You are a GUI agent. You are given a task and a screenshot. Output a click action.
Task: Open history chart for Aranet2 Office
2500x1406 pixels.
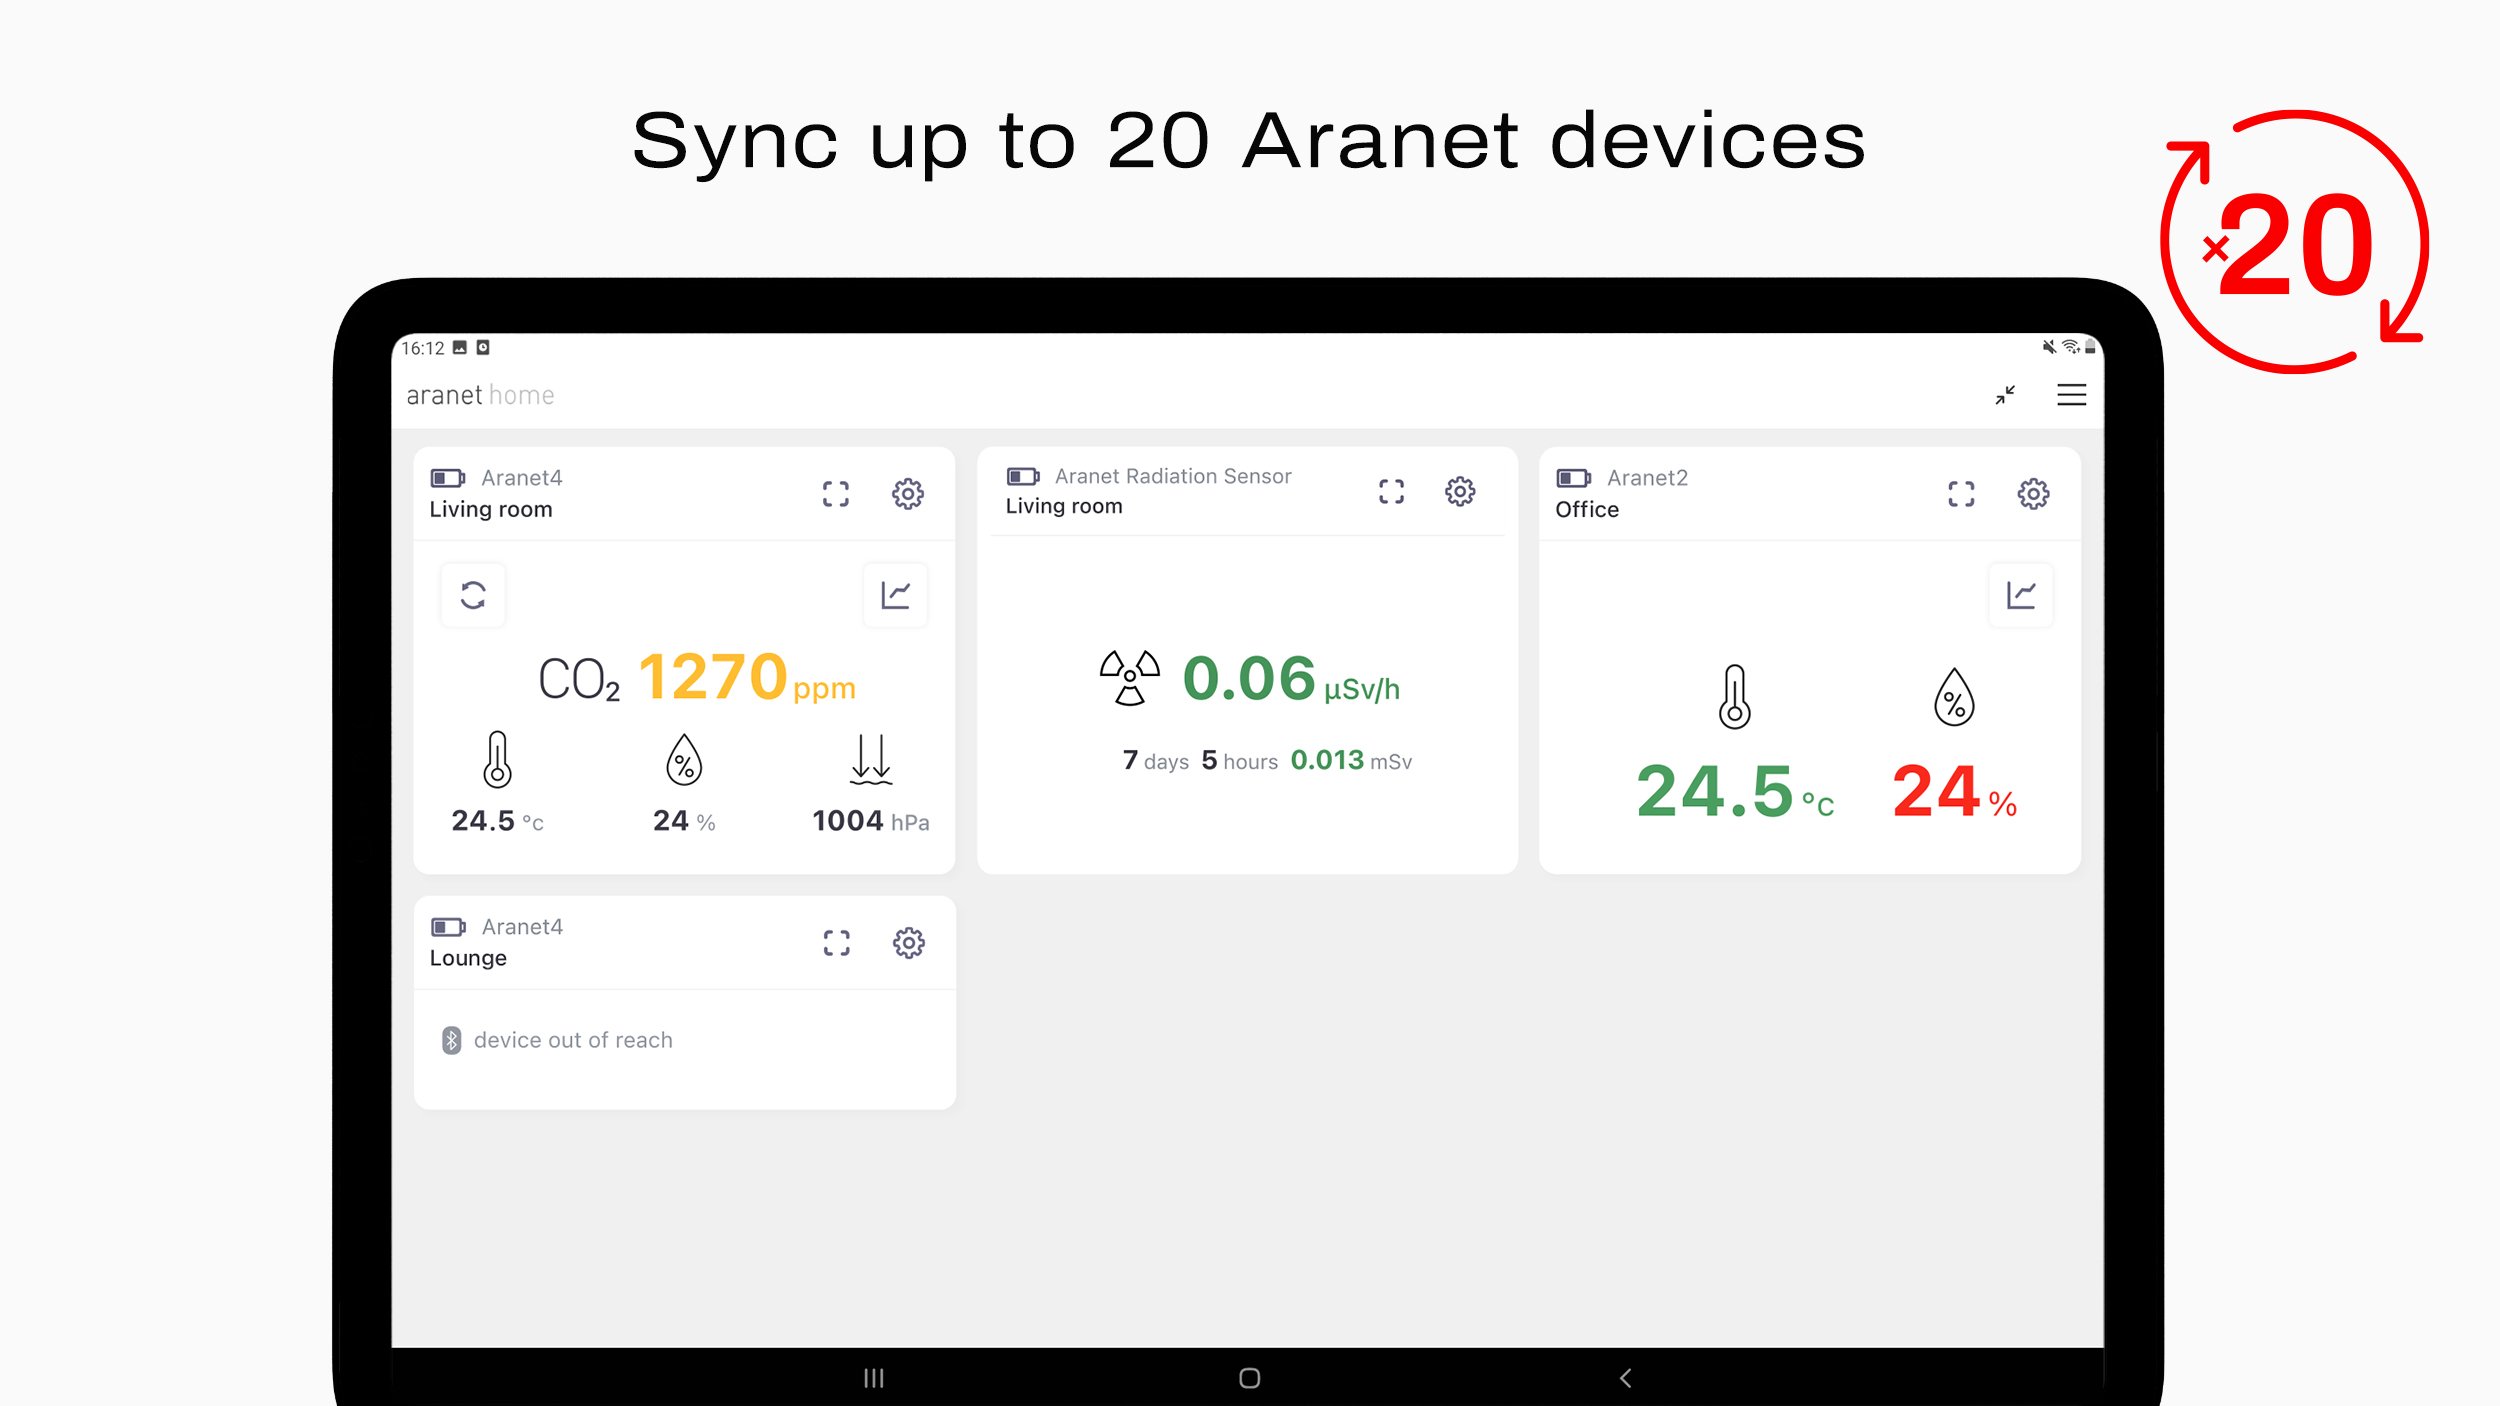coord(2021,595)
